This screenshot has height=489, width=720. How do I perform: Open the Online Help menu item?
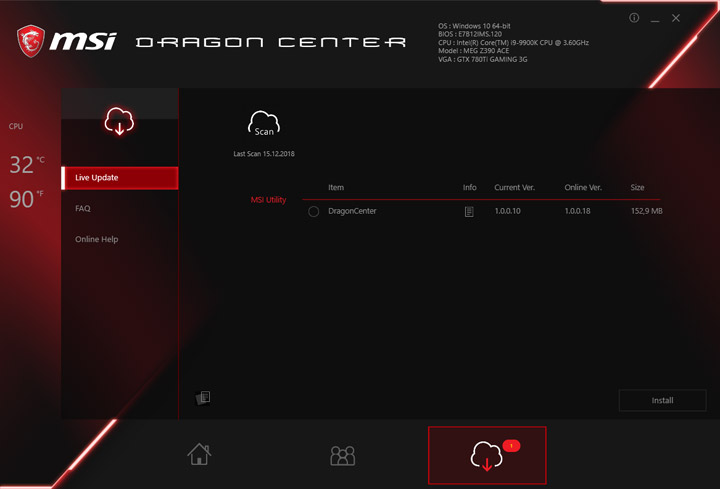coord(96,239)
